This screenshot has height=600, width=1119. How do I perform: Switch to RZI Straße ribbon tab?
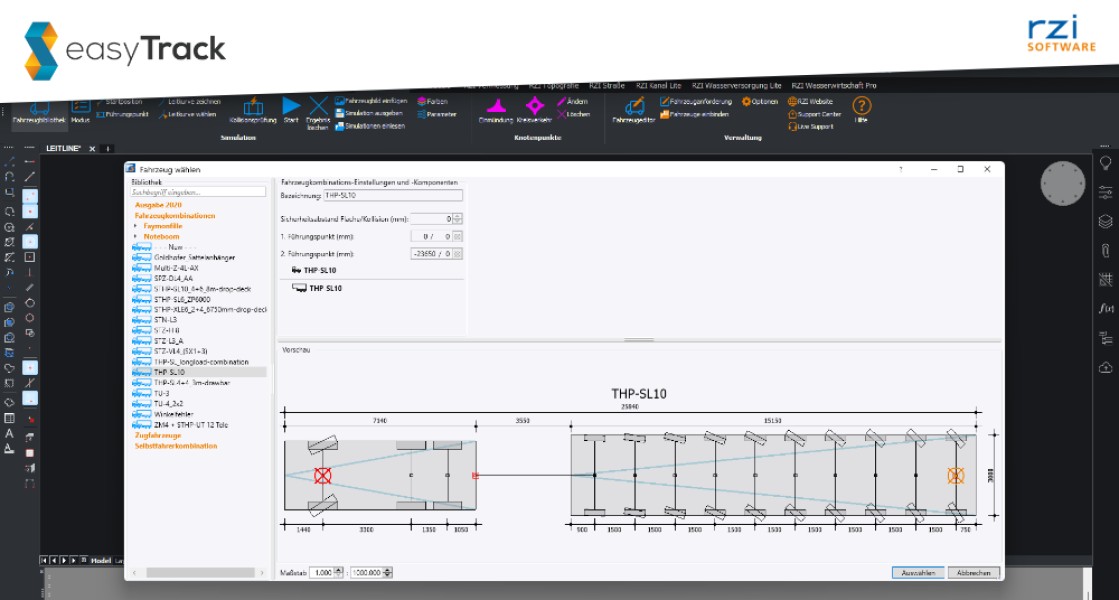point(607,86)
